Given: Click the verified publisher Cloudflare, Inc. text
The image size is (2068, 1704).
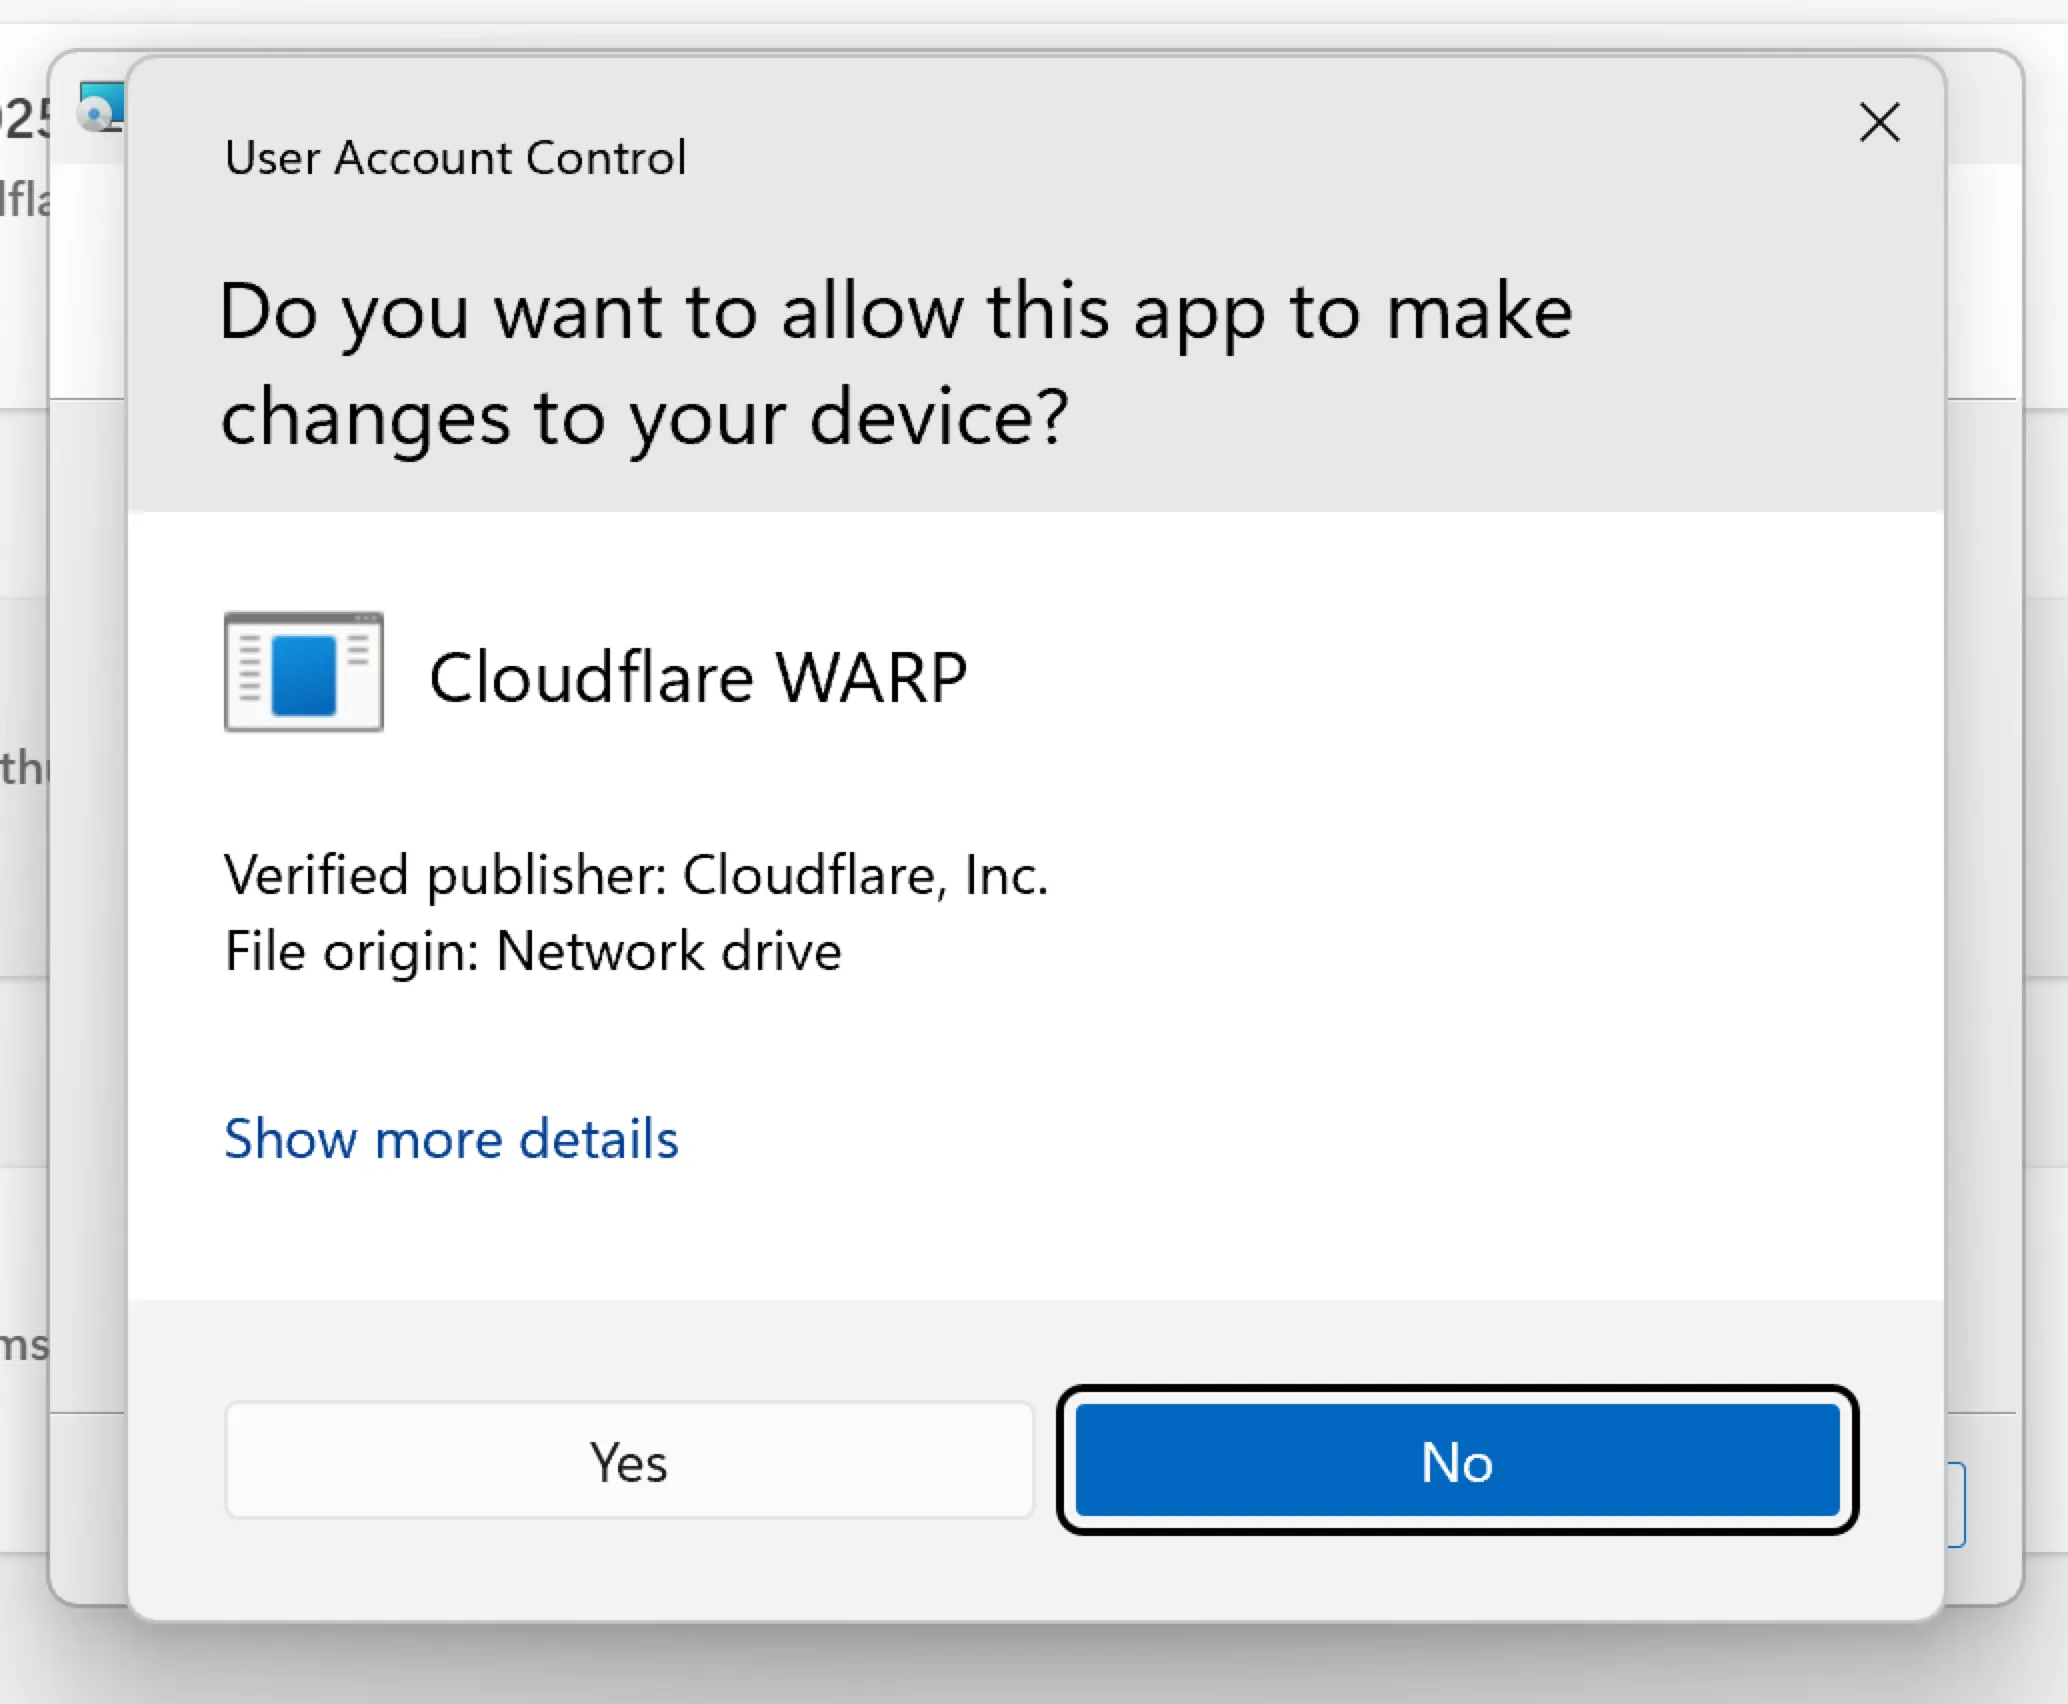Looking at the screenshot, I should click(x=636, y=875).
